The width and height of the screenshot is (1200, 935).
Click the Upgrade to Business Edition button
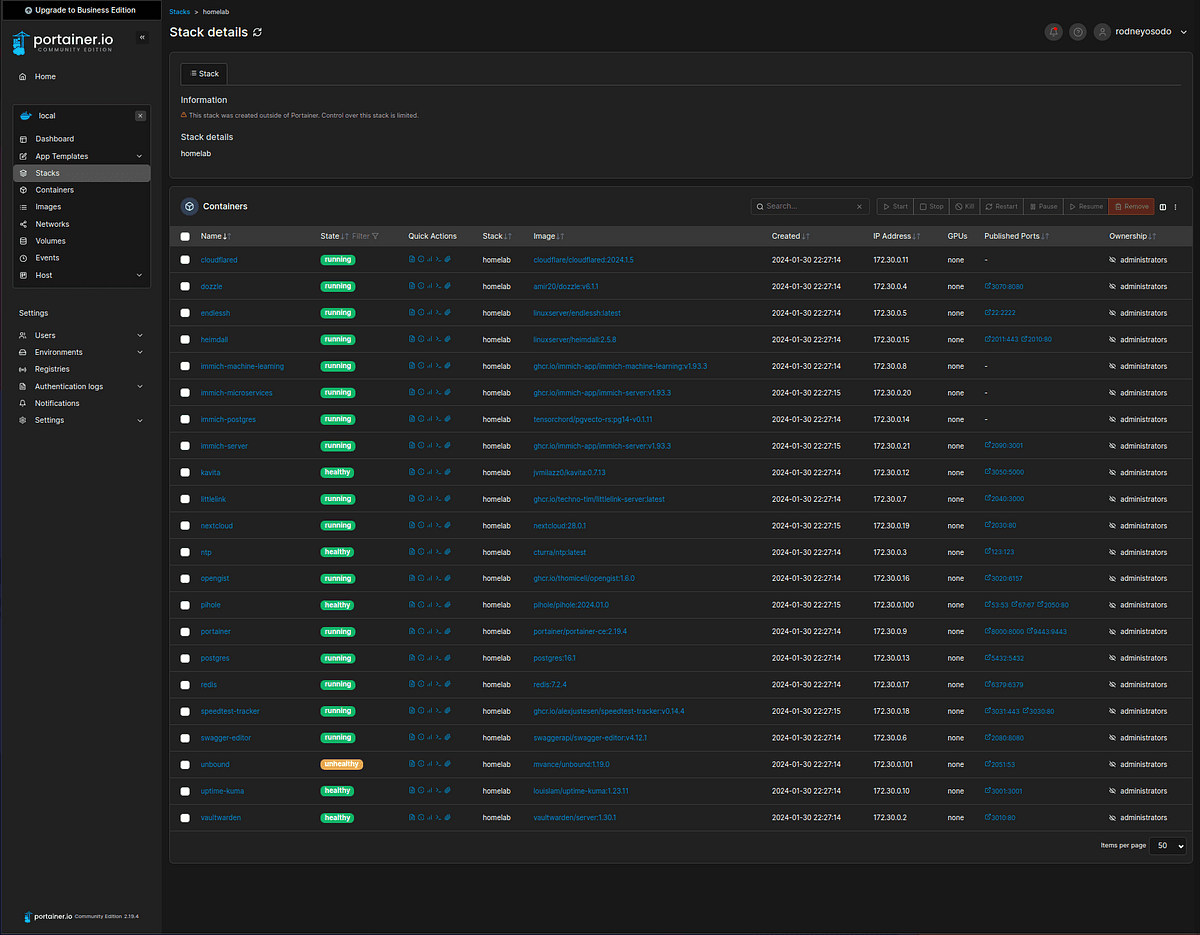[x=80, y=11]
